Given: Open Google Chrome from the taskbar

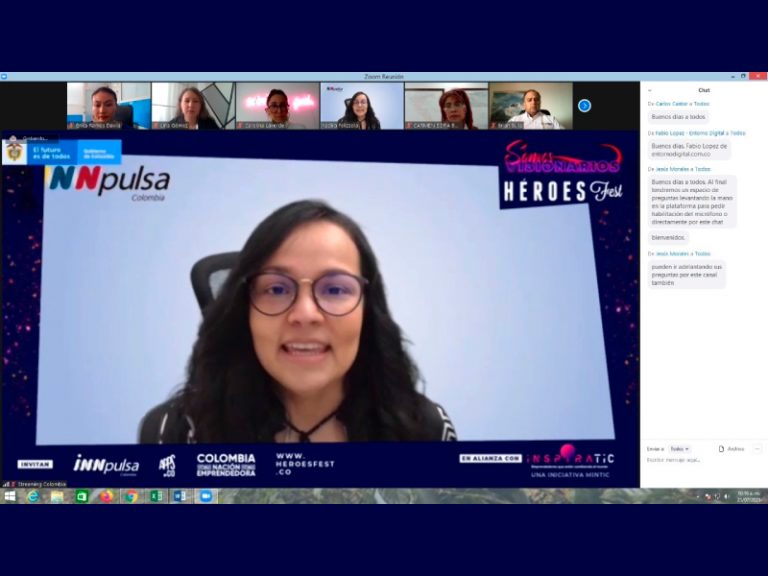Looking at the screenshot, I should [131, 496].
